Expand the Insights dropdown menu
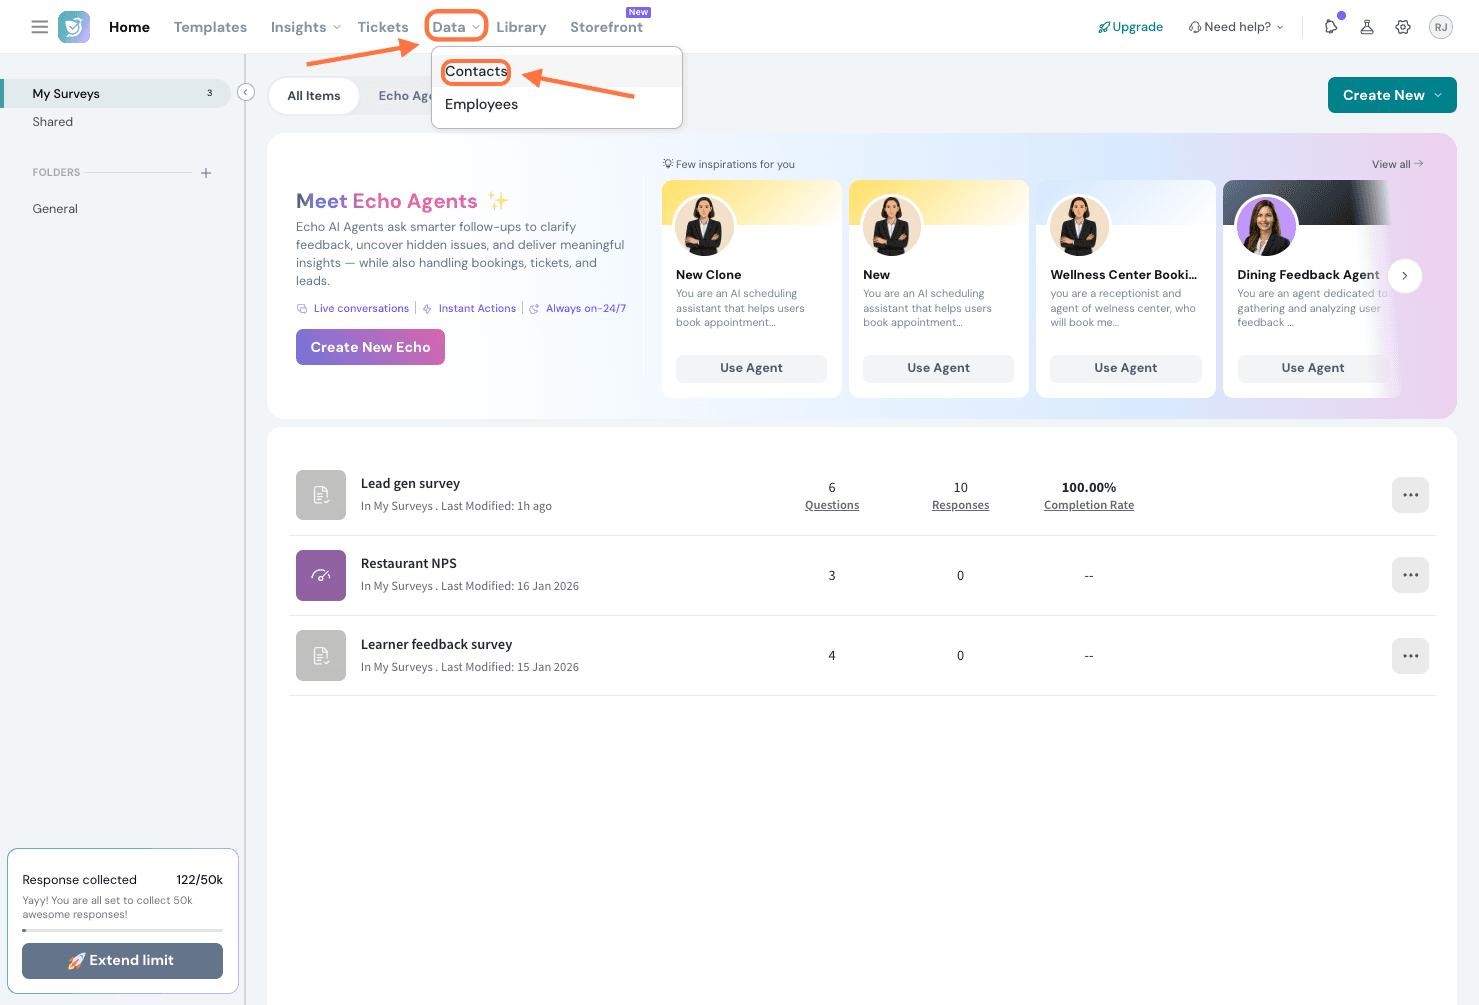The image size is (1479, 1005). [x=305, y=27]
